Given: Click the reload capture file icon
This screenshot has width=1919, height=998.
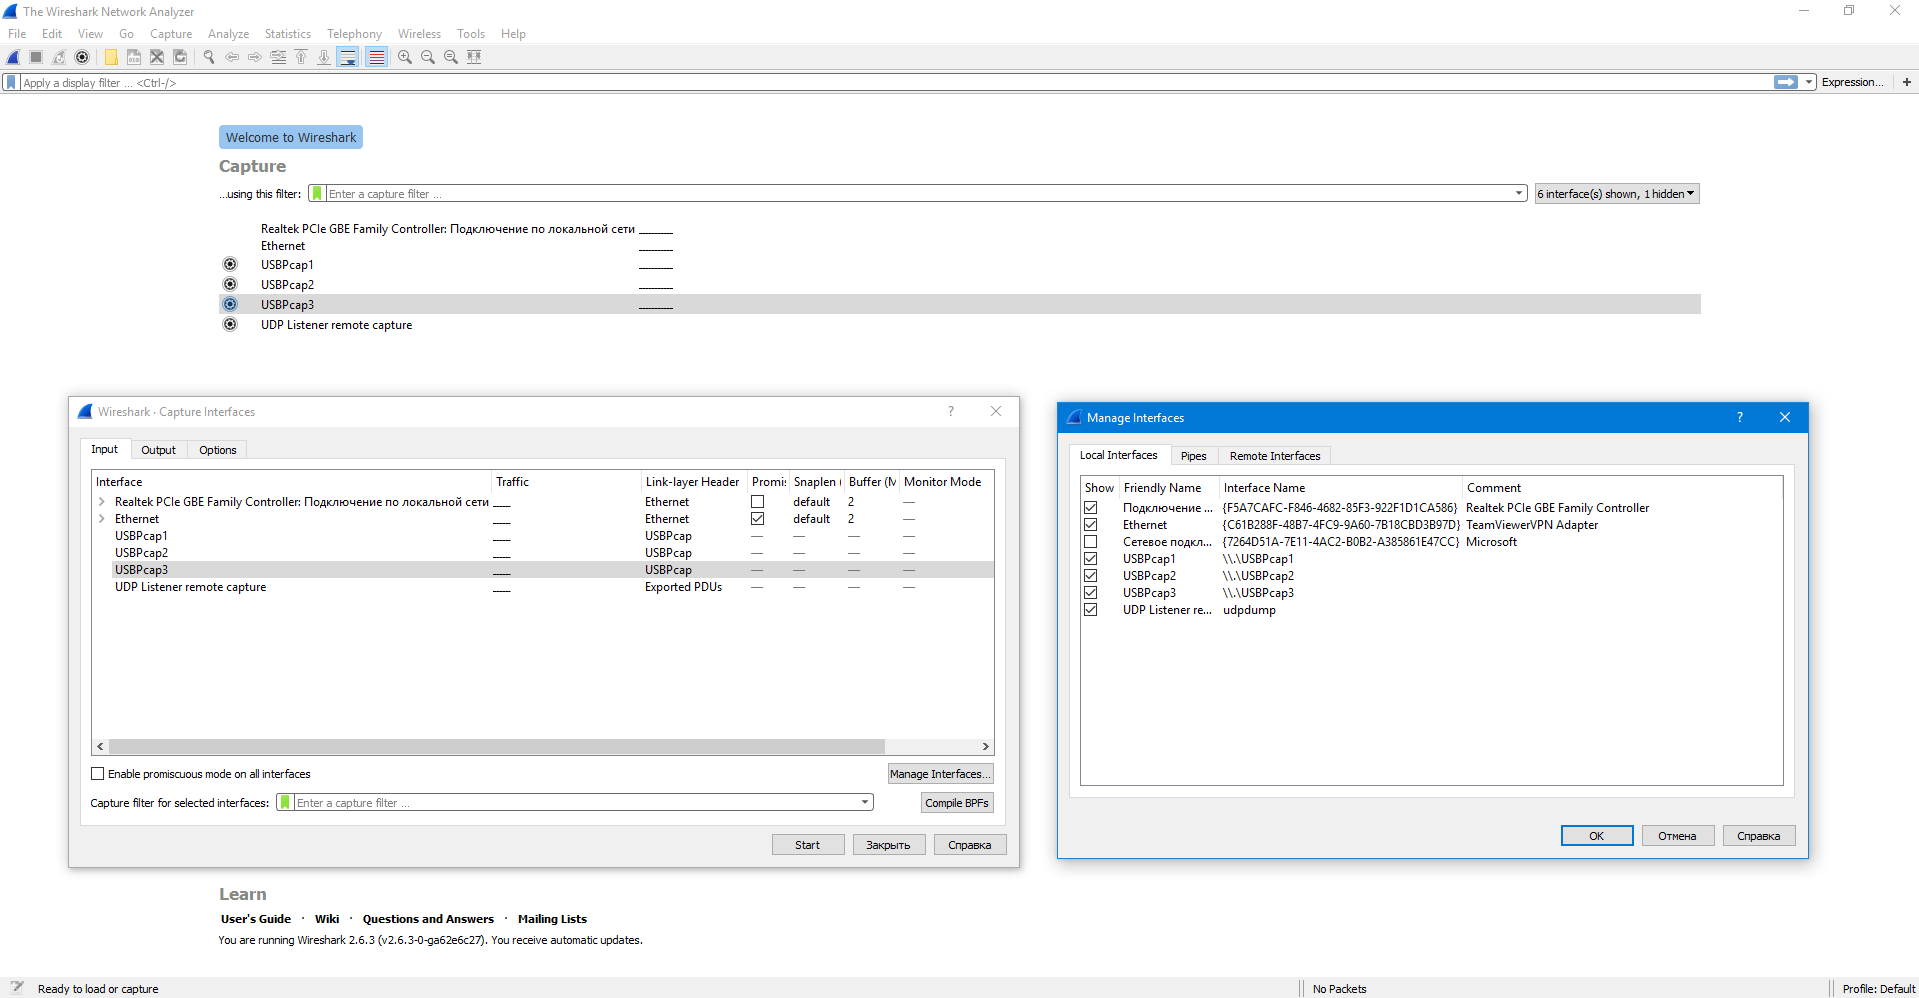Looking at the screenshot, I should pos(180,57).
